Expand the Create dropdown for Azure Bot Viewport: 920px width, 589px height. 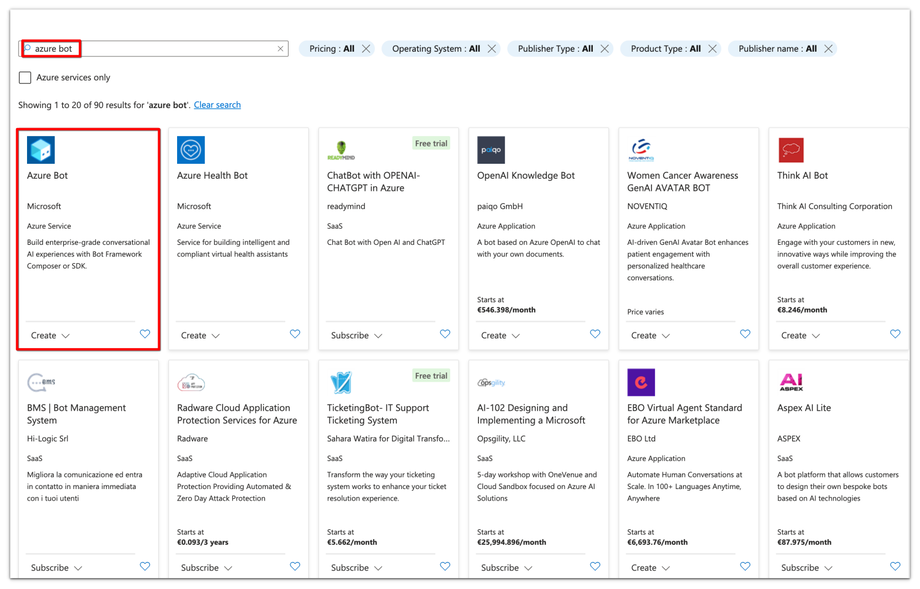(x=50, y=336)
